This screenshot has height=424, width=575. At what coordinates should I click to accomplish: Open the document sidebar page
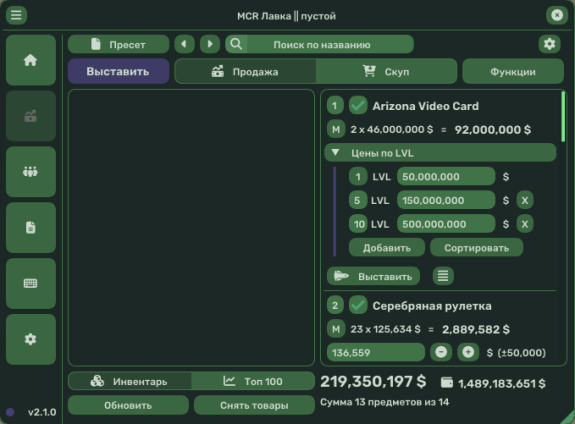point(31,227)
